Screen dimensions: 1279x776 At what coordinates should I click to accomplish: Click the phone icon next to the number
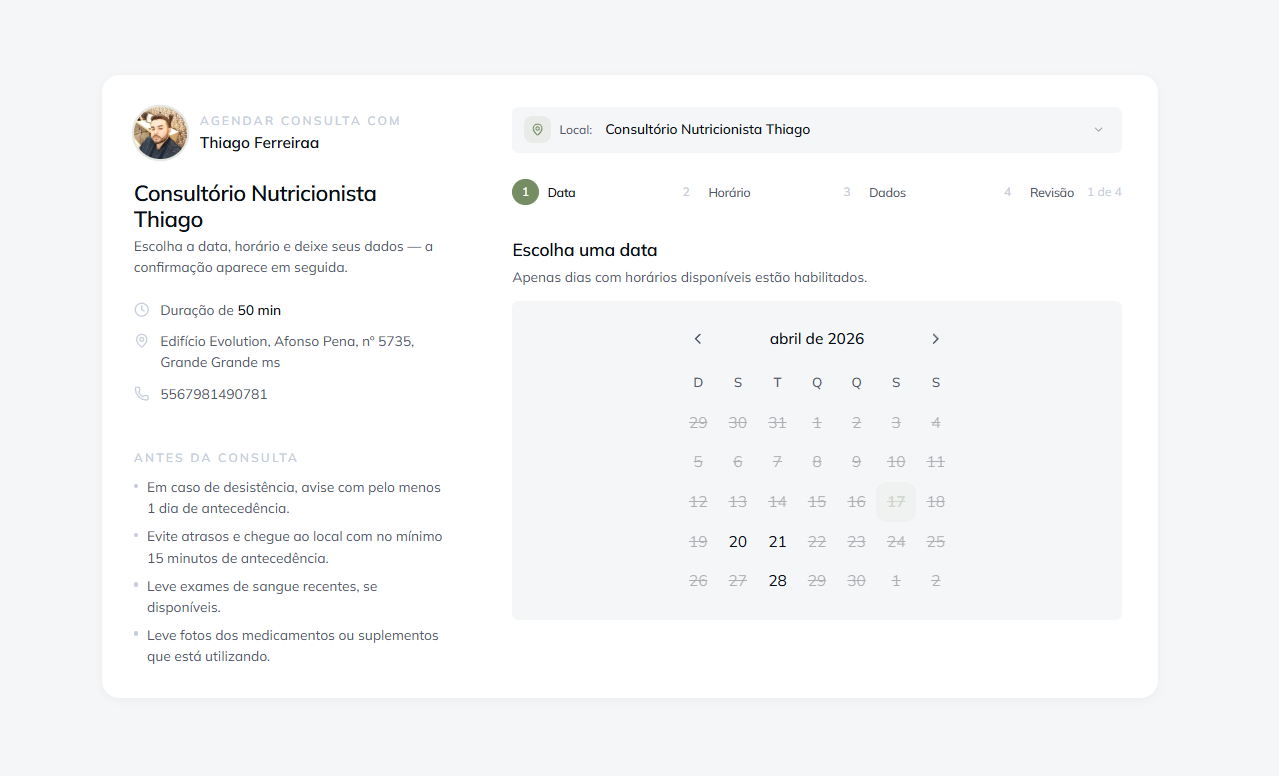pos(142,393)
